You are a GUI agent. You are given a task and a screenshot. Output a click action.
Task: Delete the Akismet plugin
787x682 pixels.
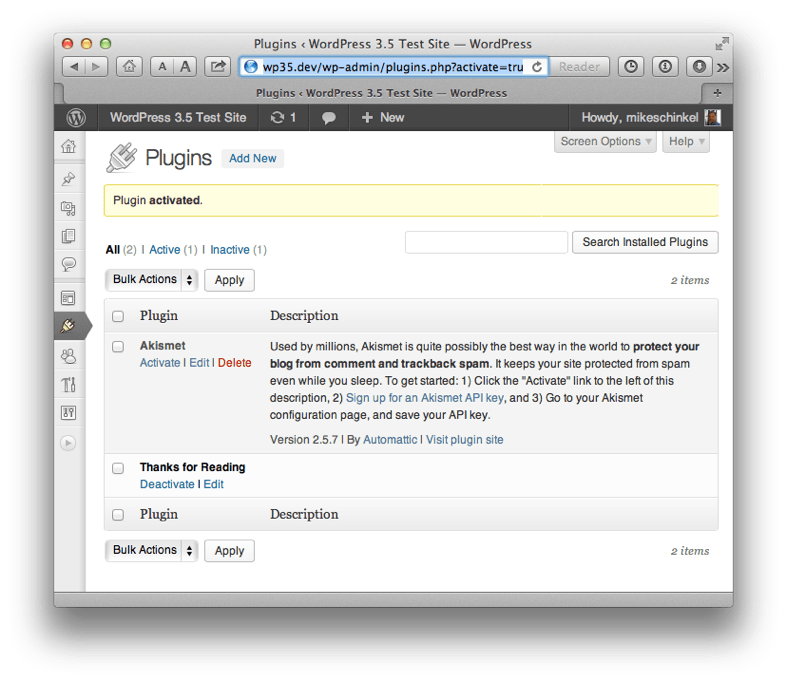point(234,363)
